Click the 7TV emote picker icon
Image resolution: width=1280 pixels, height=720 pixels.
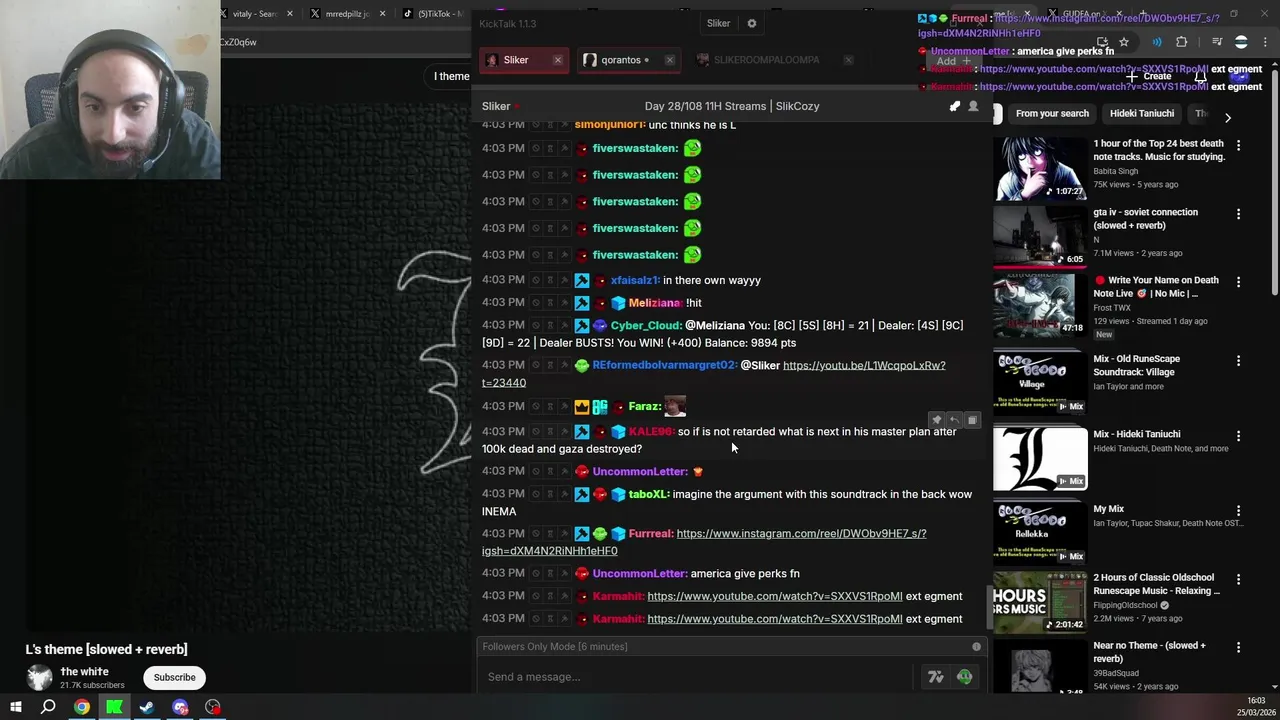[x=936, y=677]
